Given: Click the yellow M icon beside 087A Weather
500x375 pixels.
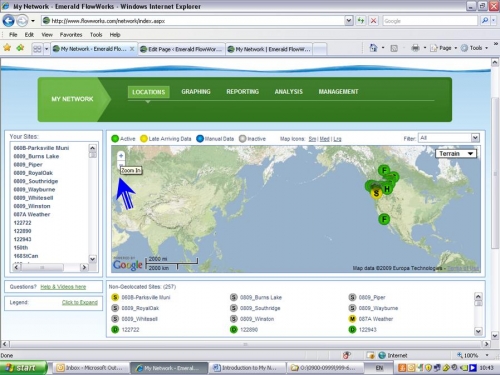Looking at the screenshot, I should pos(352,319).
